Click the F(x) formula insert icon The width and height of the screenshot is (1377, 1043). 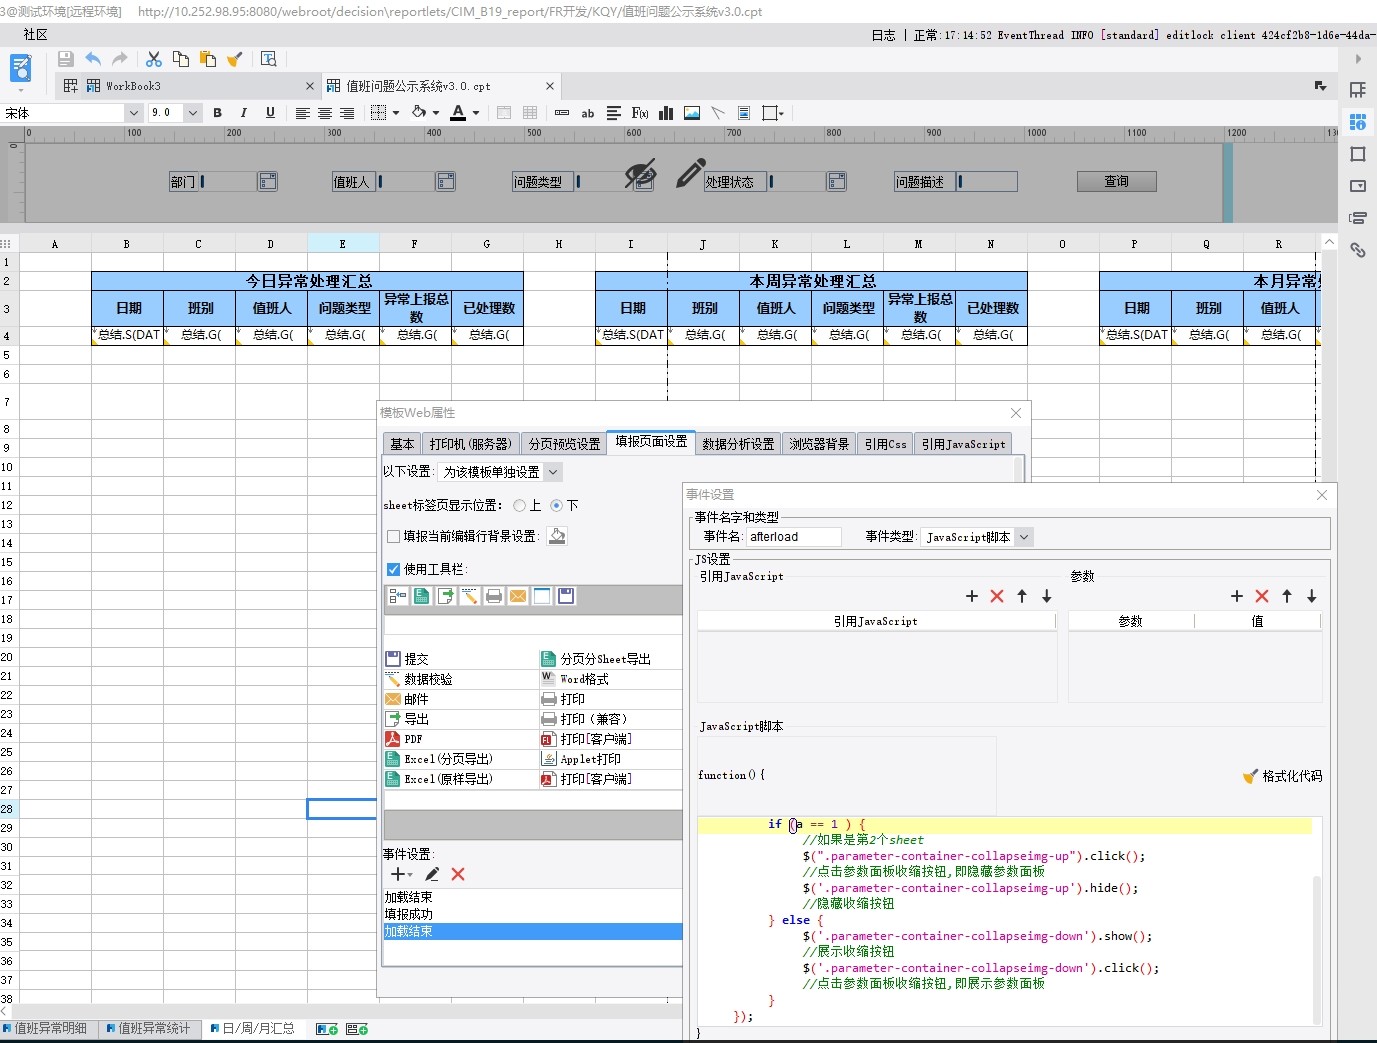click(x=640, y=113)
